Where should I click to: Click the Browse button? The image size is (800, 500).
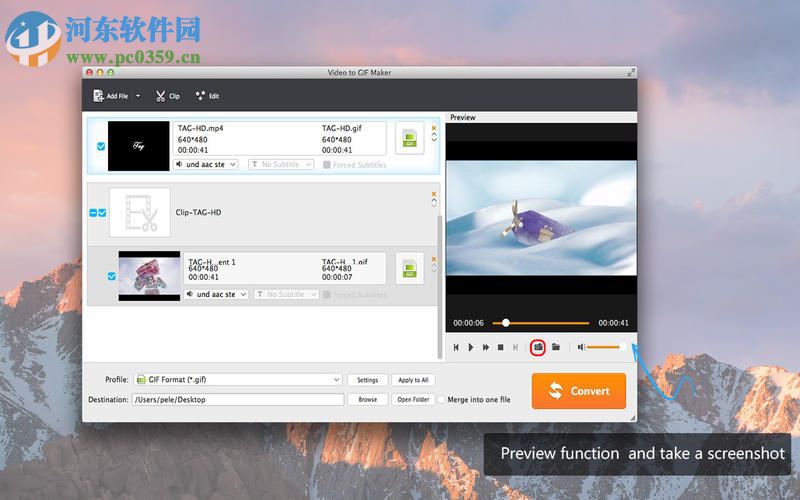pyautogui.click(x=367, y=399)
